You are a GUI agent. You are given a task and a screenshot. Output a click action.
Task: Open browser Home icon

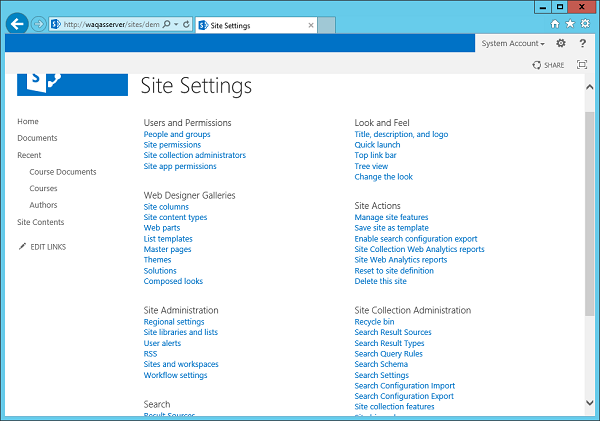pos(556,22)
